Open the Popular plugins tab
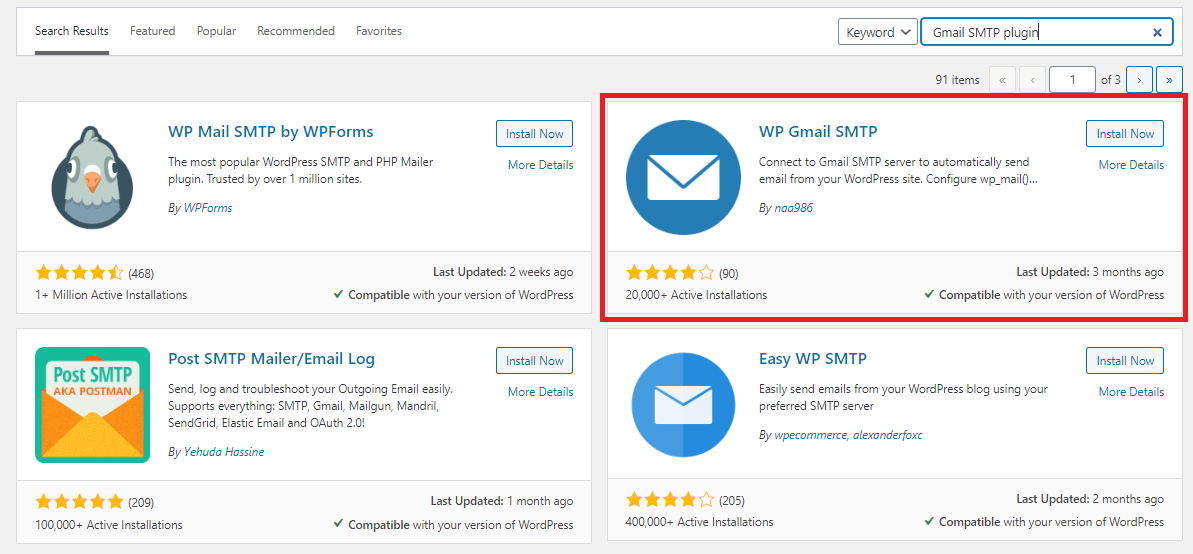Viewport: 1193px width, 554px height. (x=216, y=31)
